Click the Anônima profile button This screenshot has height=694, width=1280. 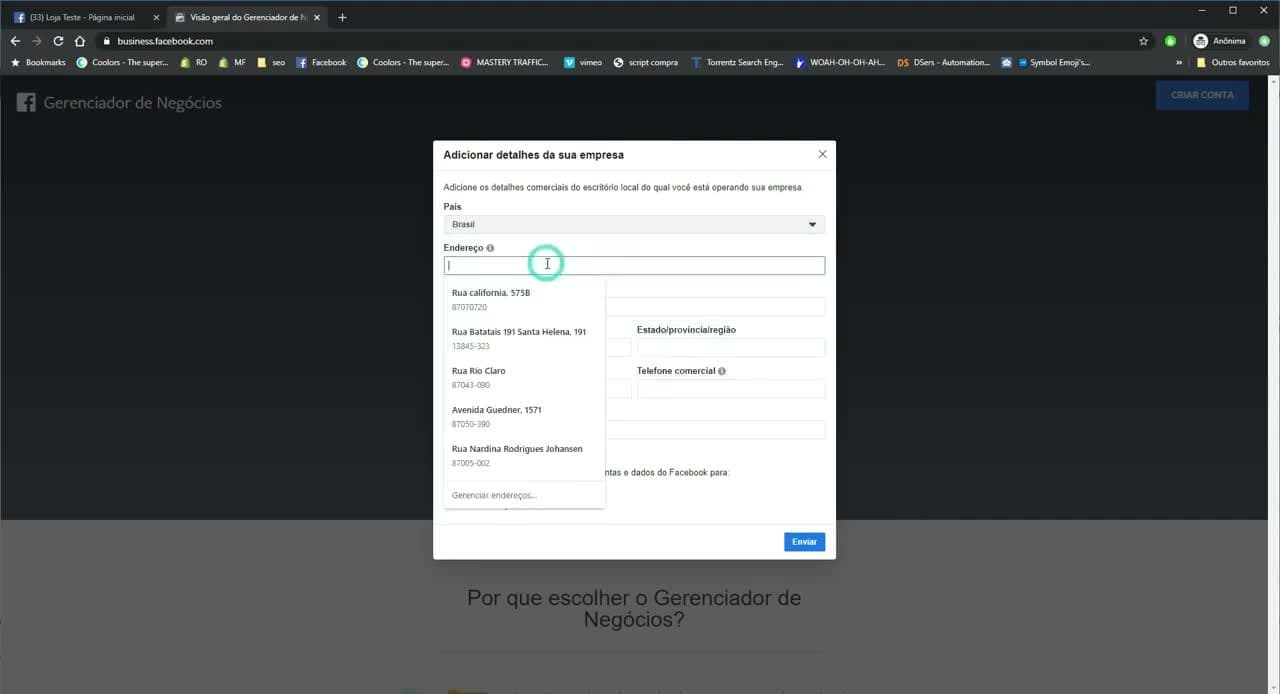coord(1219,41)
